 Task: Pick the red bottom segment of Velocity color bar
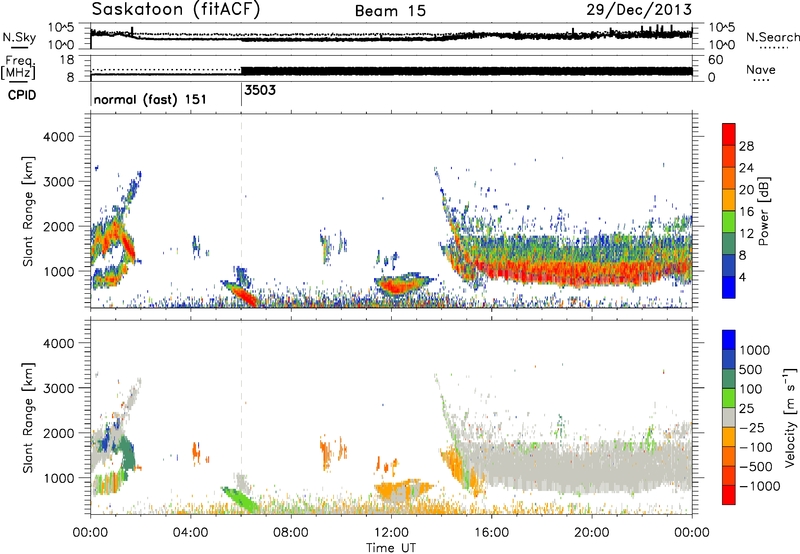(x=729, y=495)
